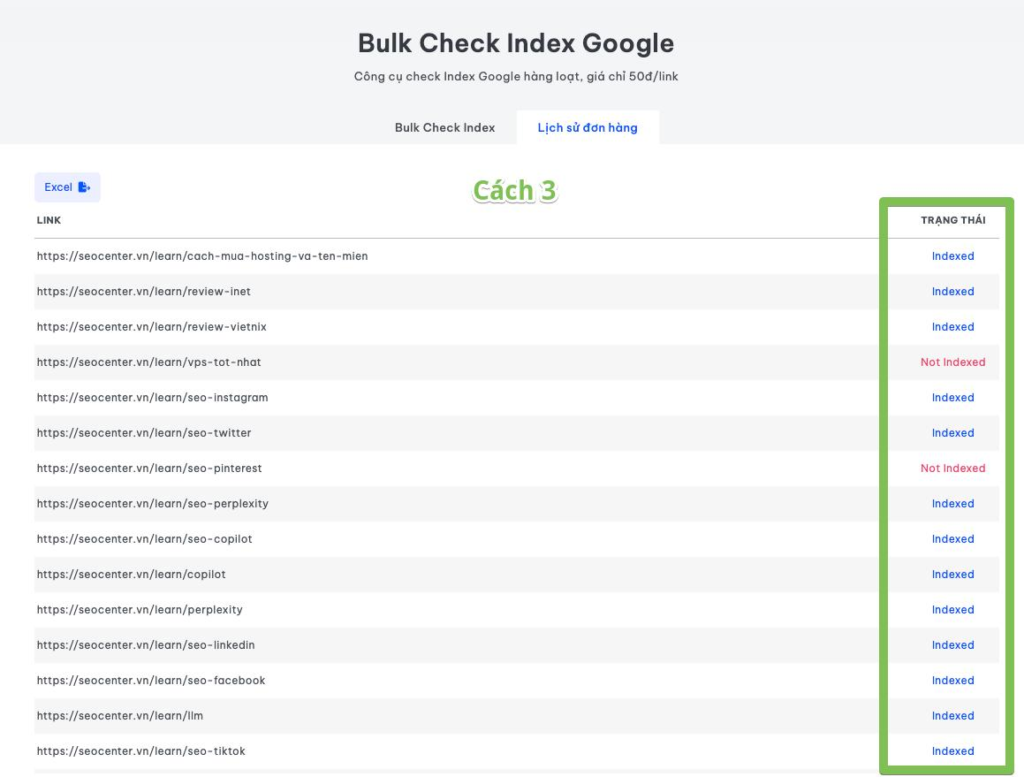Switch to the Bulk Check Index tab
The width and height of the screenshot is (1024, 777).
(444, 128)
